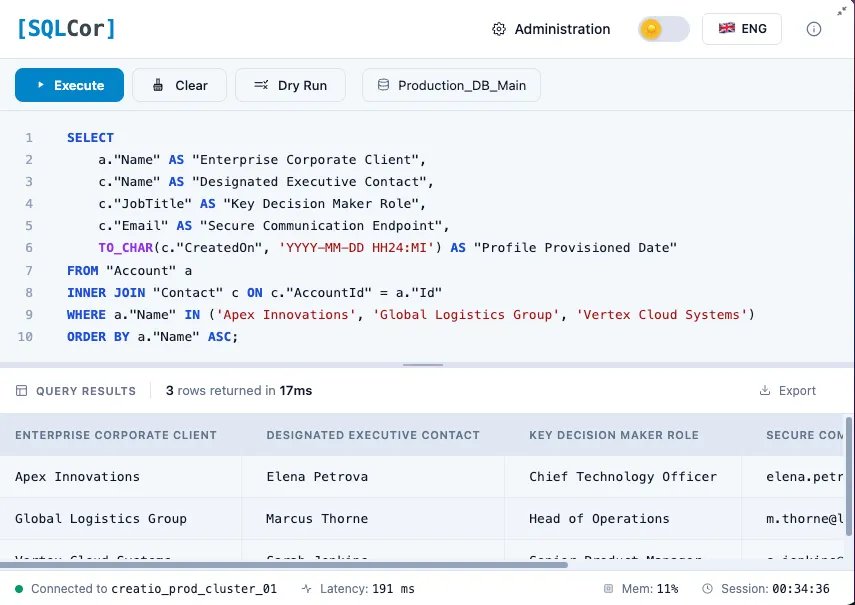Viewport: 855px width, 605px height.
Task: Open Administration settings via gear icon
Action: click(x=498, y=29)
